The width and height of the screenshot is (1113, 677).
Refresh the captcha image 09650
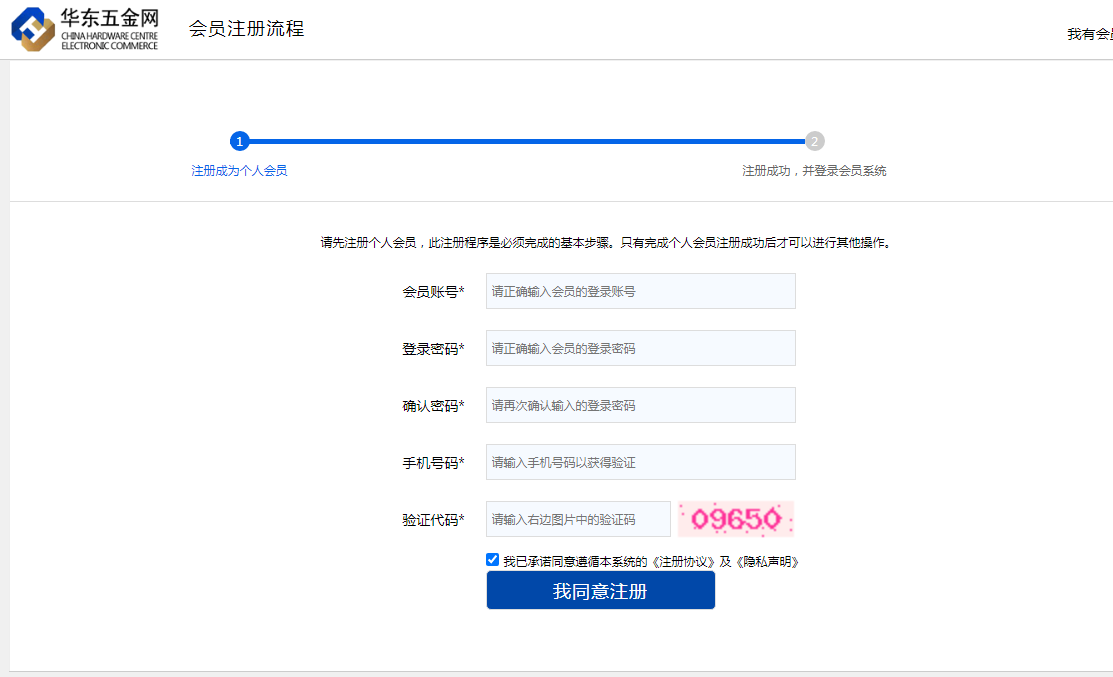pyautogui.click(x=736, y=519)
